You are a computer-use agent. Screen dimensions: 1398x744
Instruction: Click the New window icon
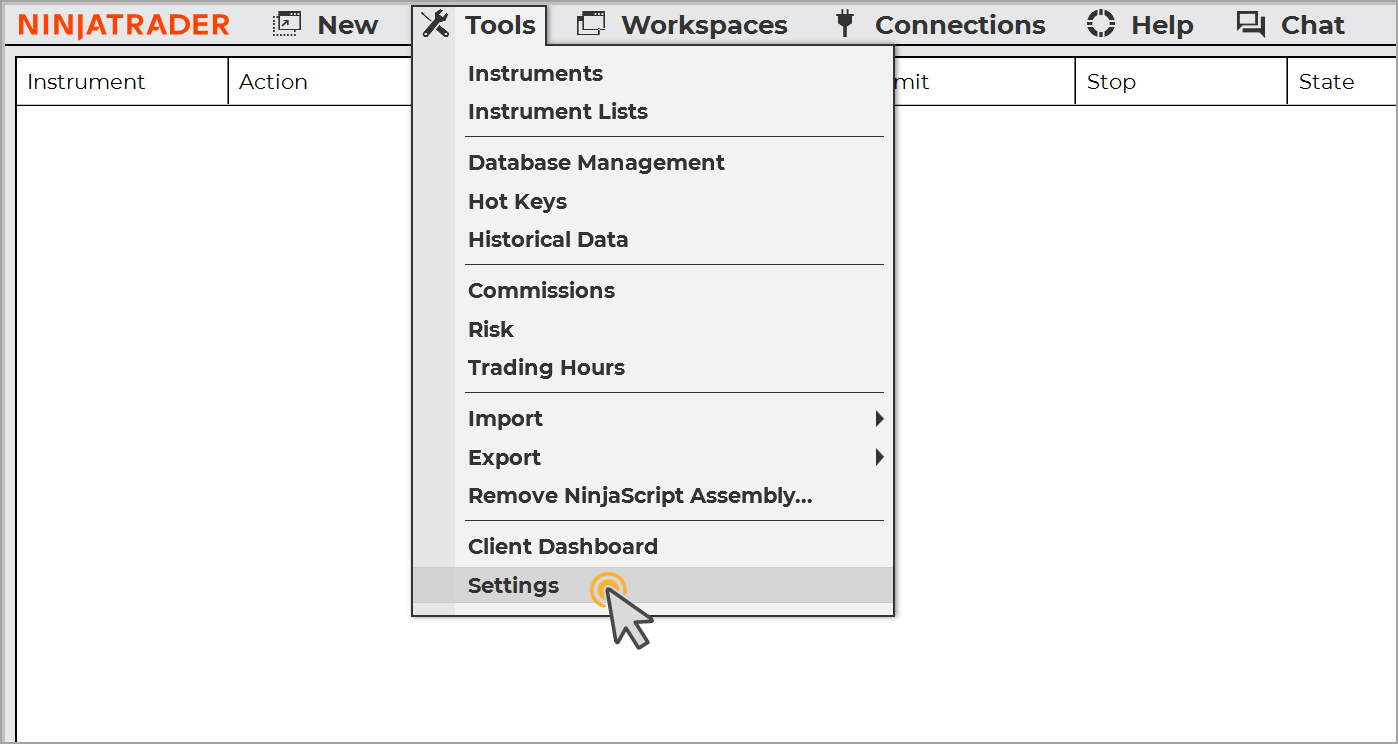[x=287, y=24]
